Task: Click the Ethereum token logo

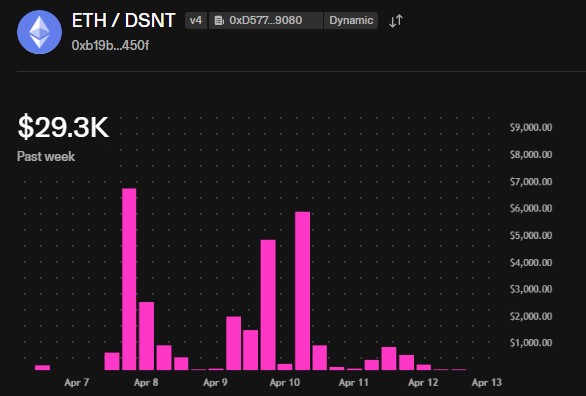Action: pos(39,32)
